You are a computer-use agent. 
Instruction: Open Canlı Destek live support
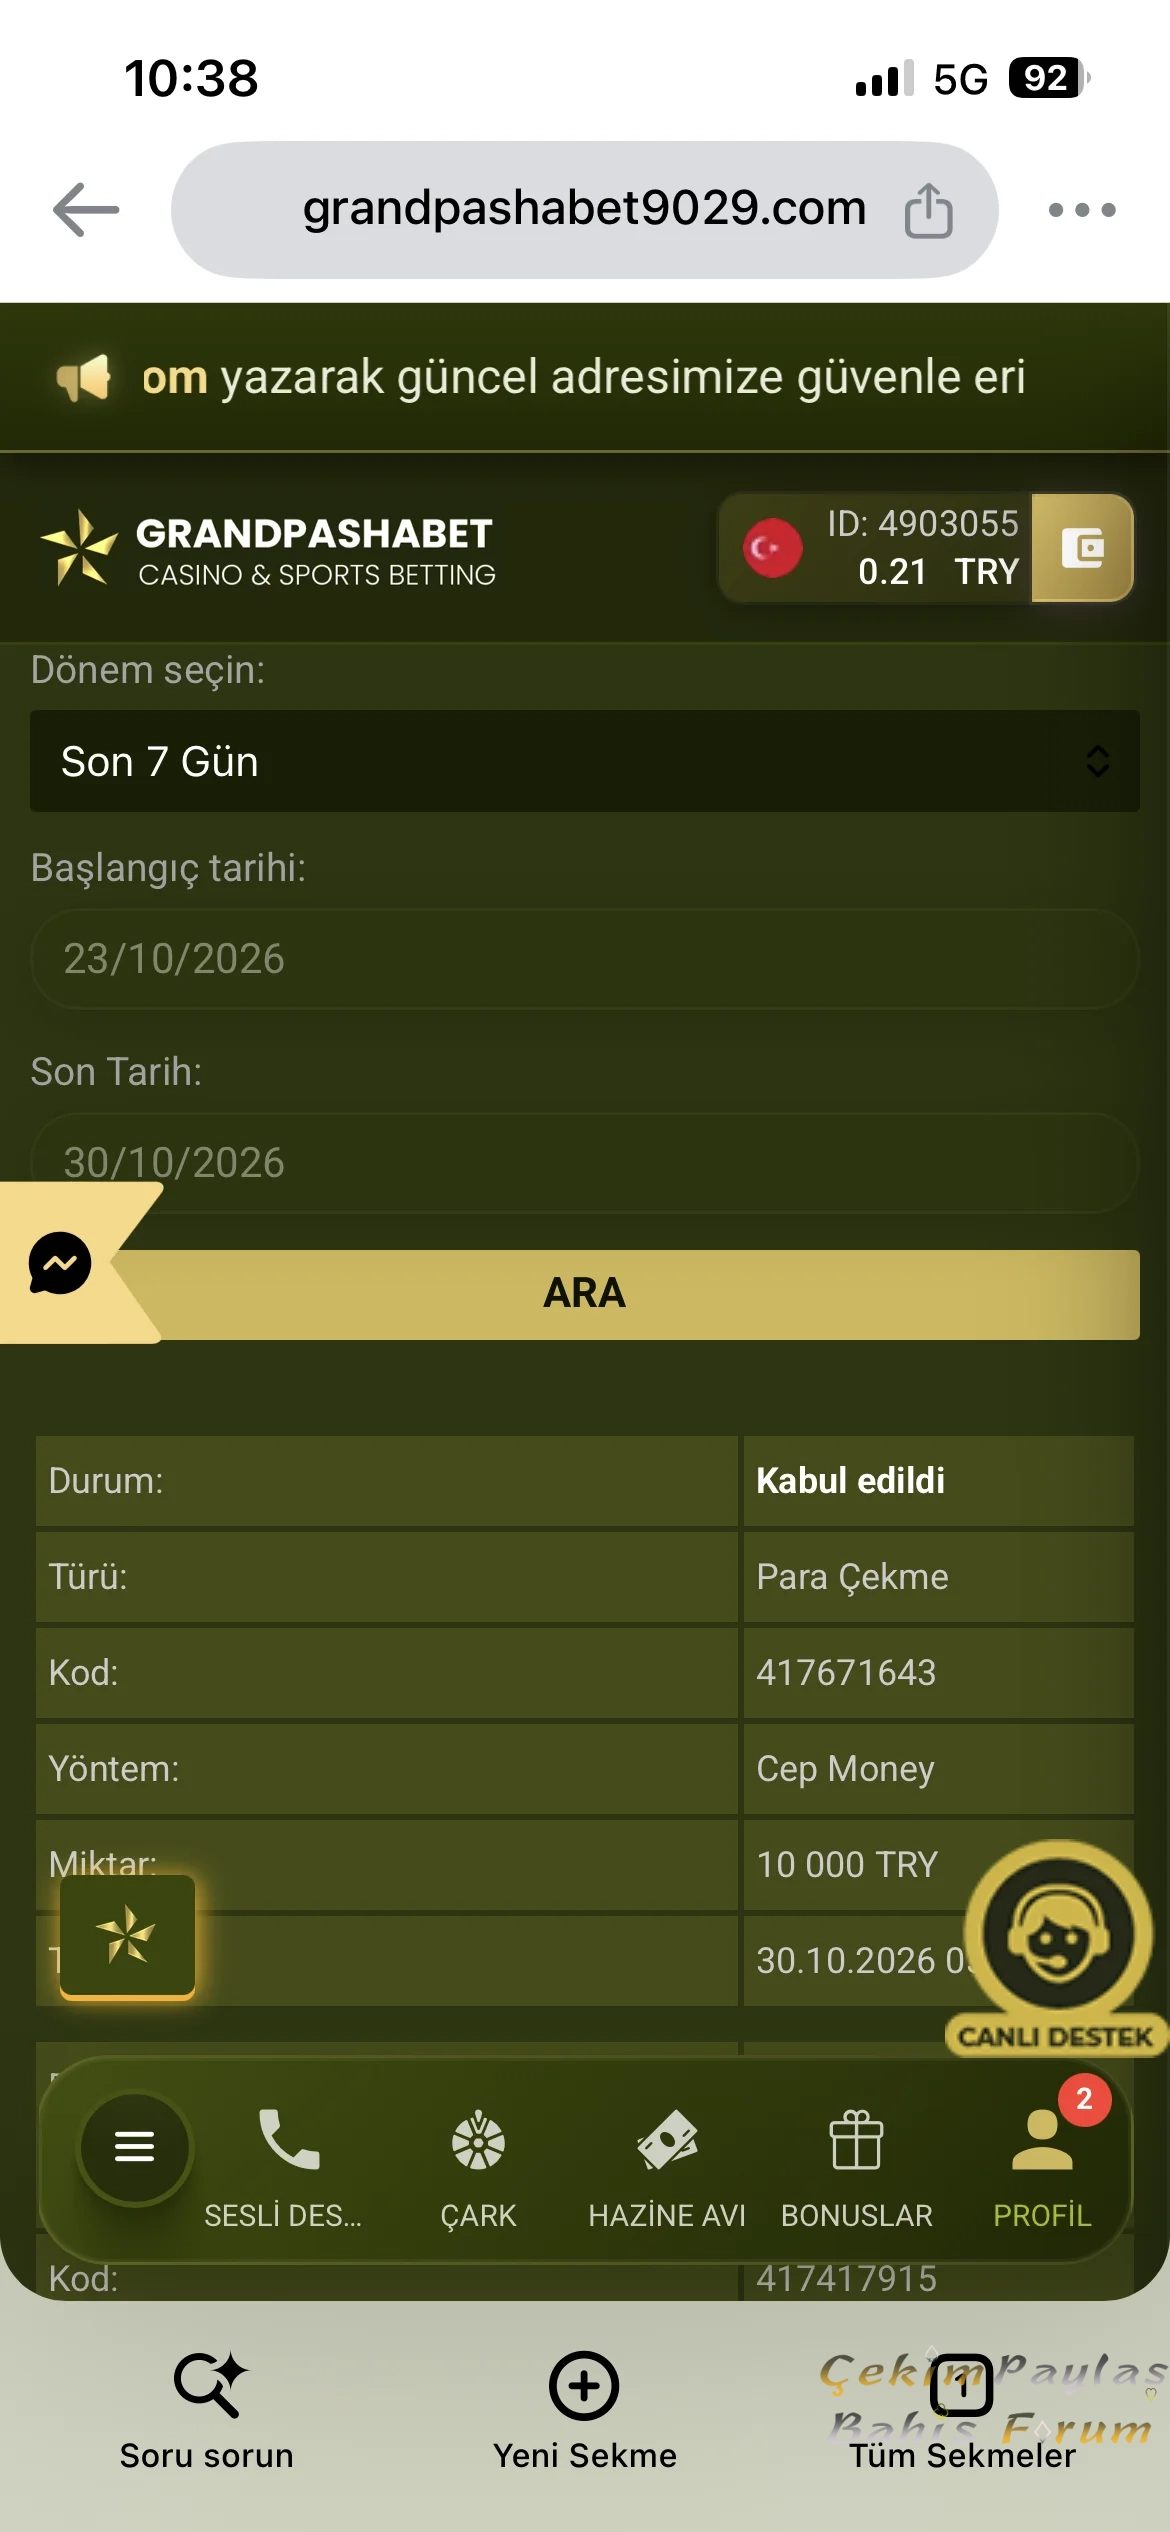(1057, 1948)
